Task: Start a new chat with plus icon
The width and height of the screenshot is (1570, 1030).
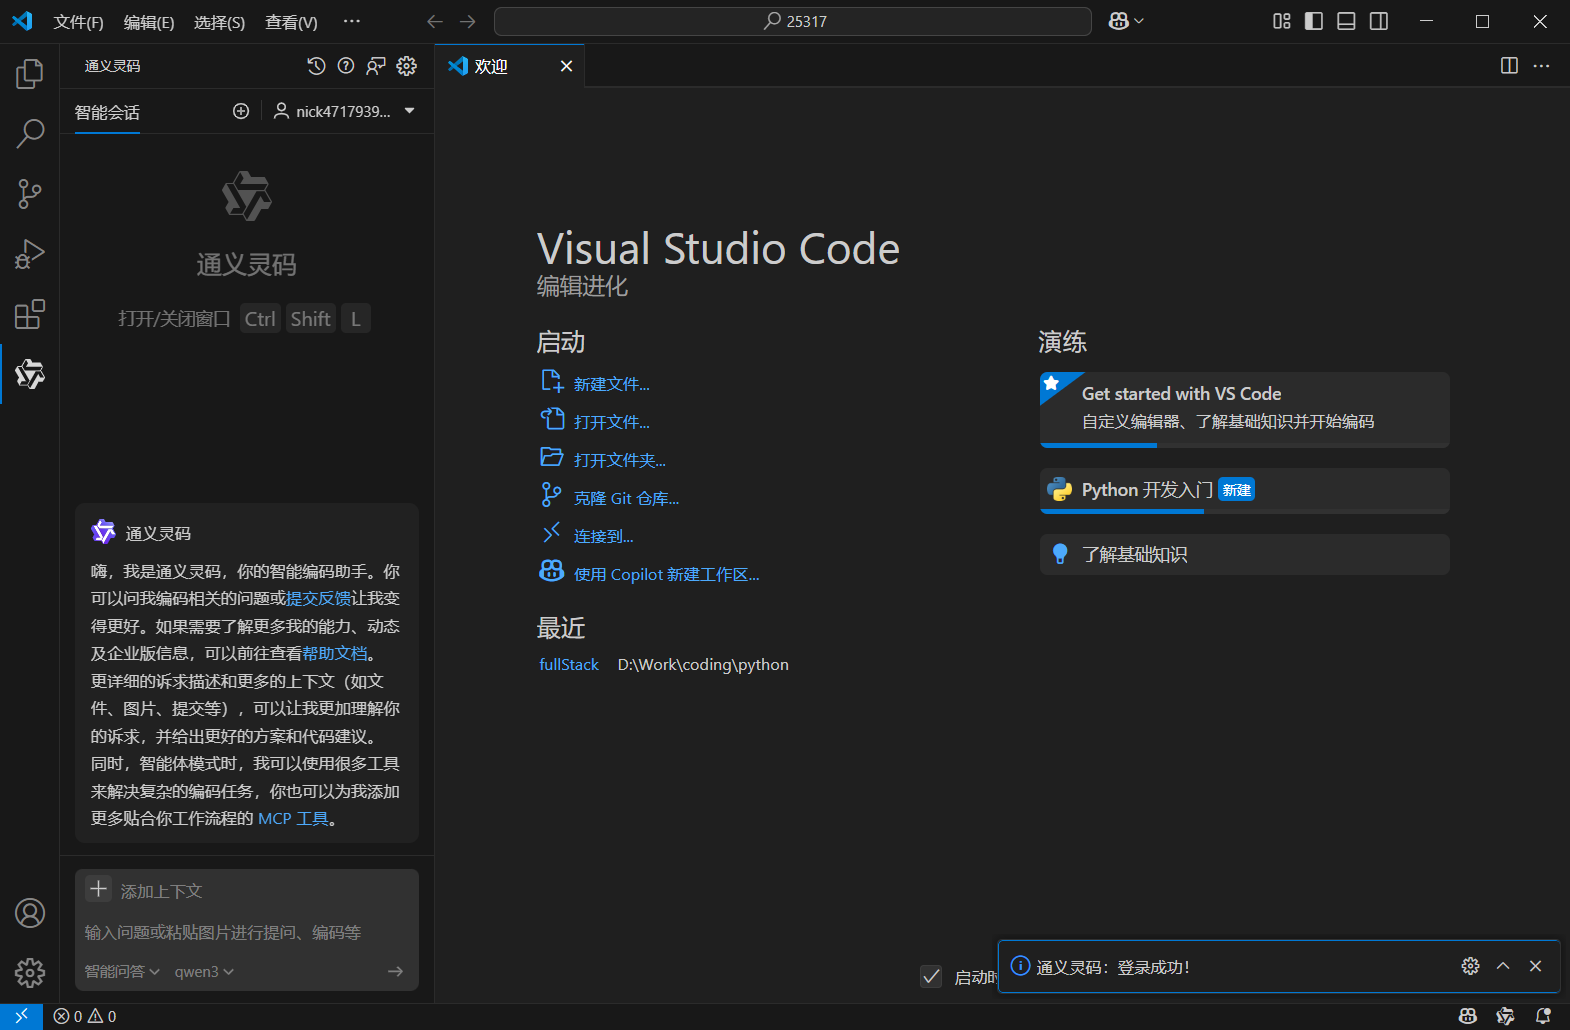Action: [x=241, y=111]
